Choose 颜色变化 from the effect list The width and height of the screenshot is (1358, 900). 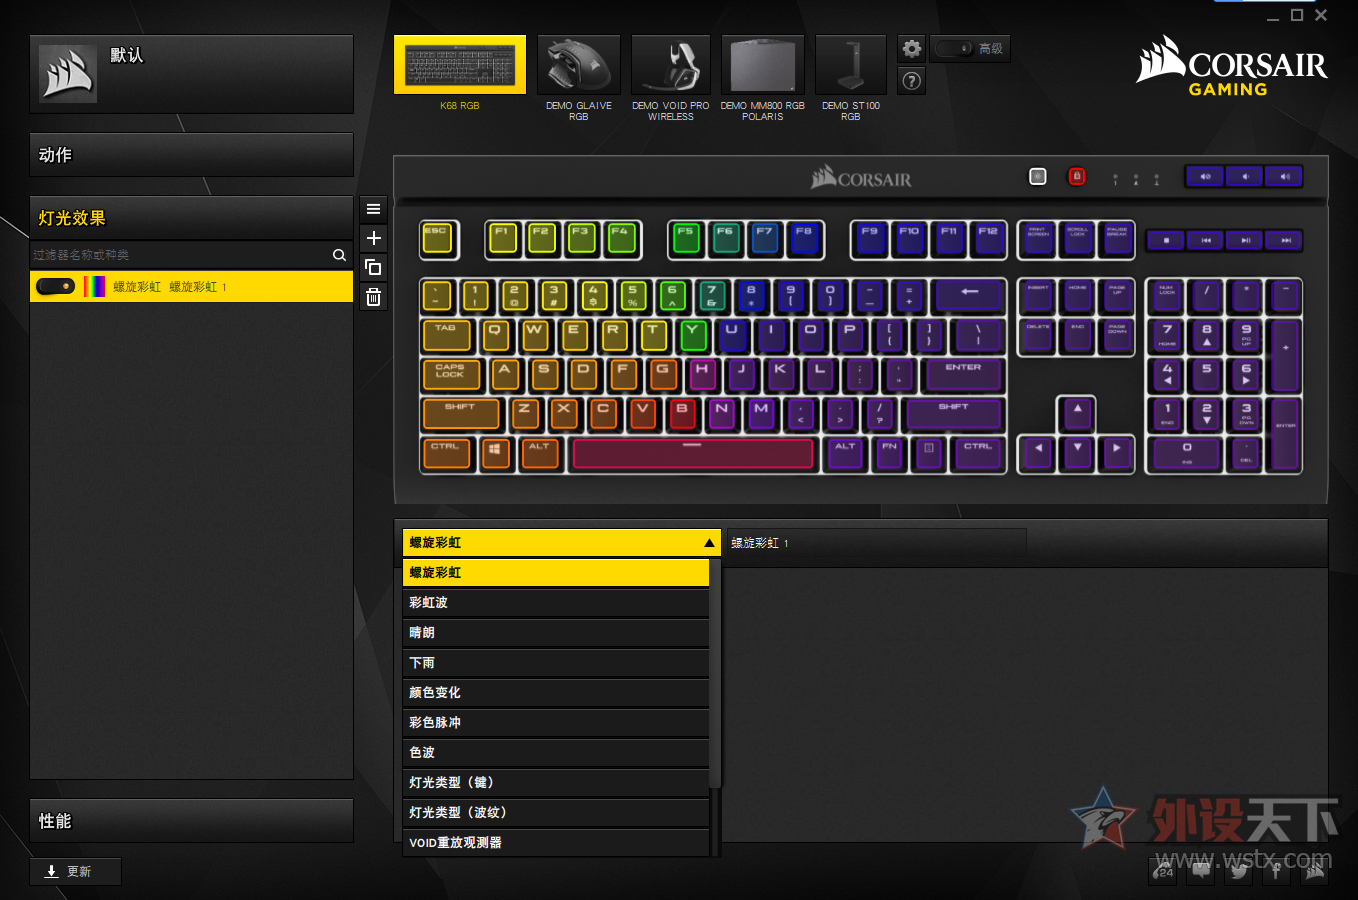click(x=556, y=693)
